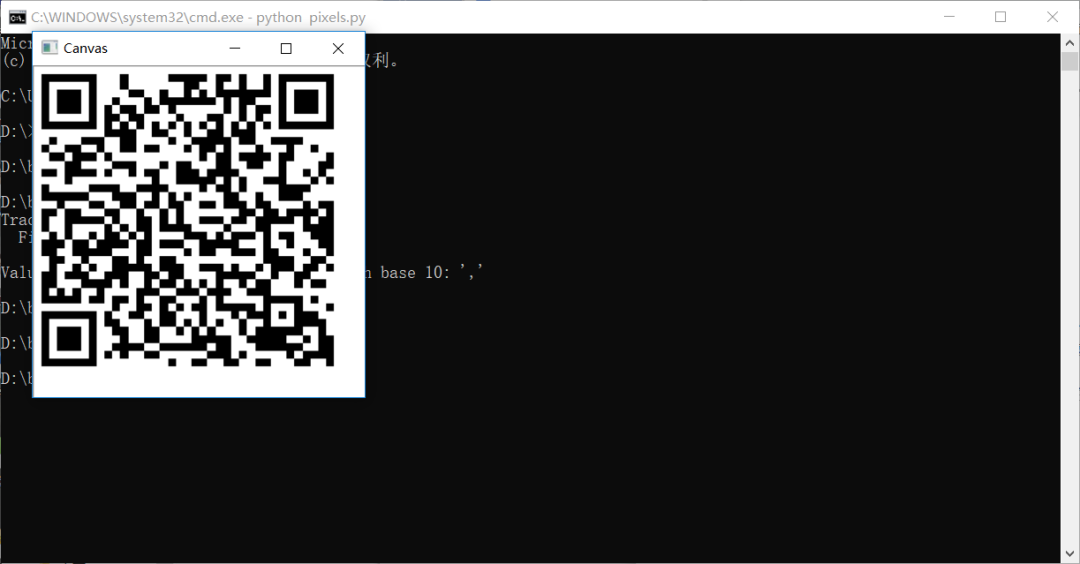The height and width of the screenshot is (564, 1080).
Task: Click the console scrollbar down arrow
Action: point(1070,554)
